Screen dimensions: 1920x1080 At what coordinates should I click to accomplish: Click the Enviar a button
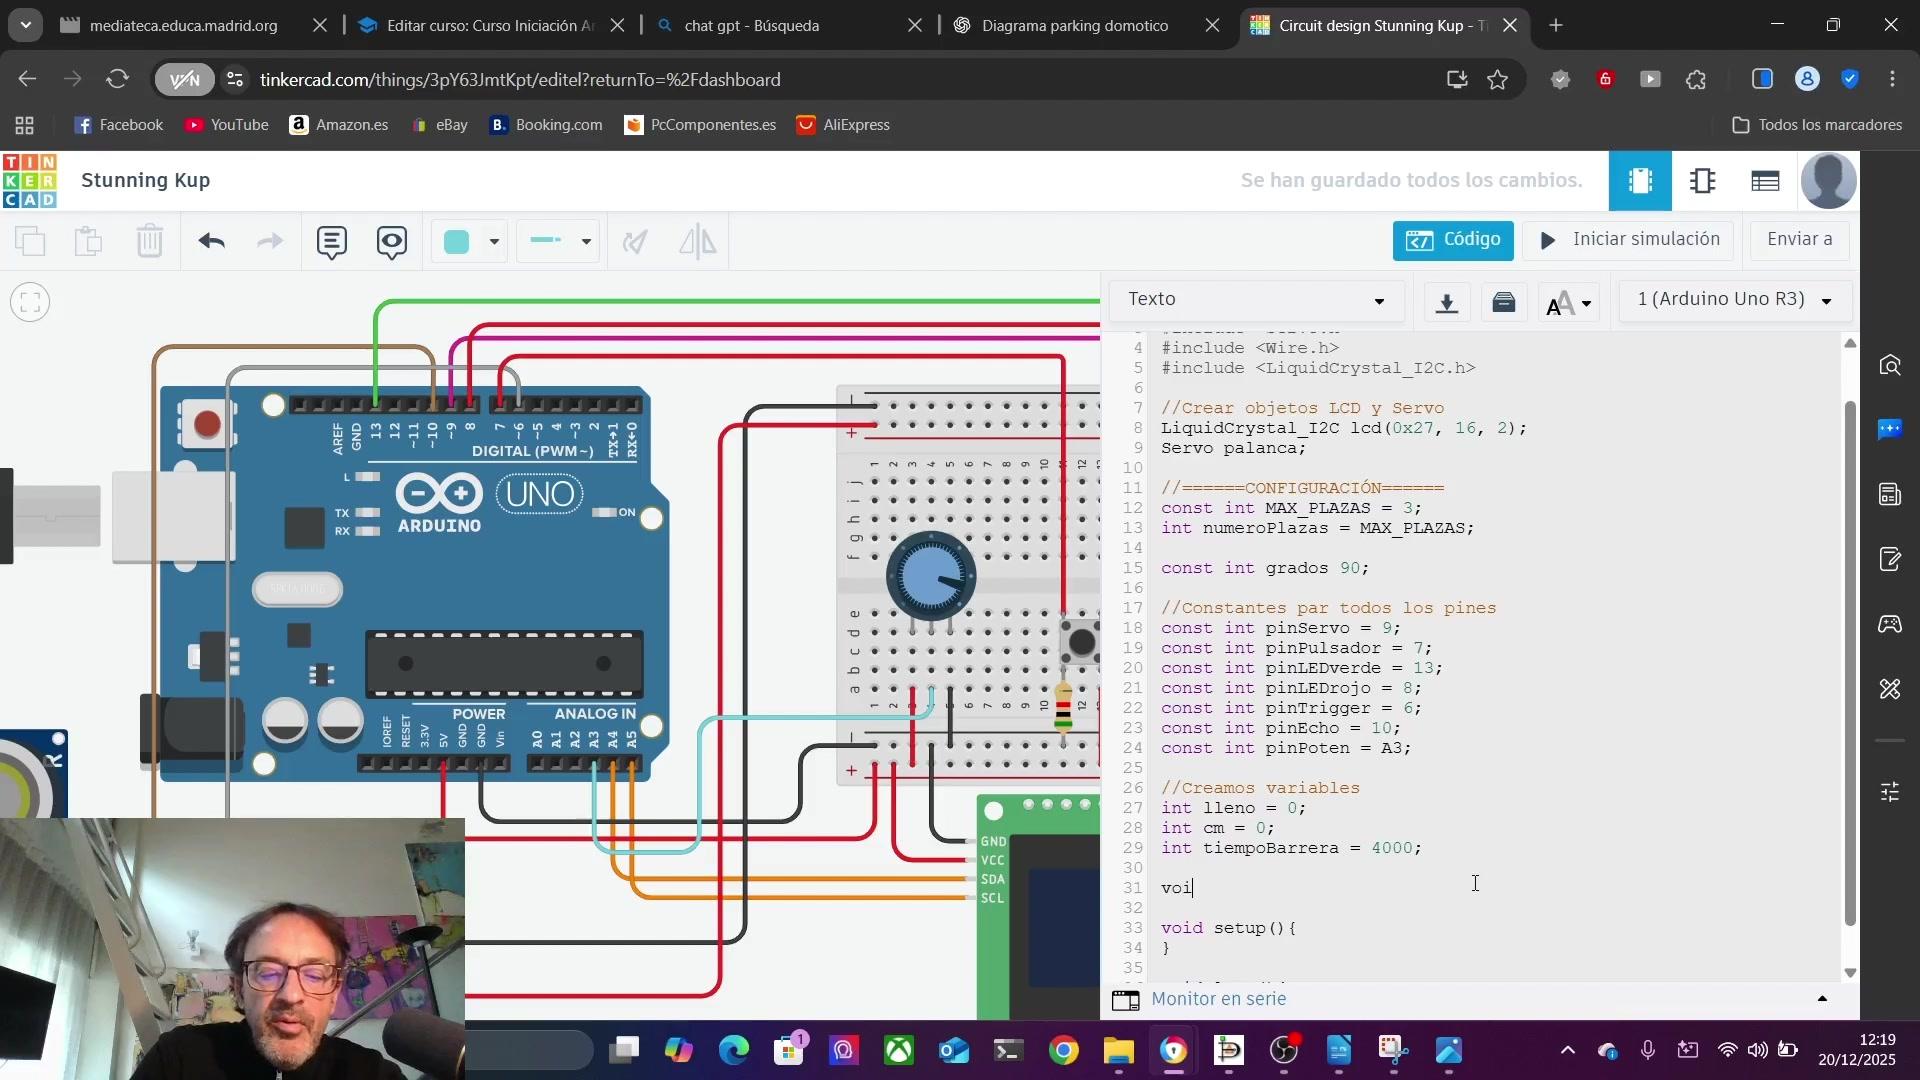coord(1798,240)
